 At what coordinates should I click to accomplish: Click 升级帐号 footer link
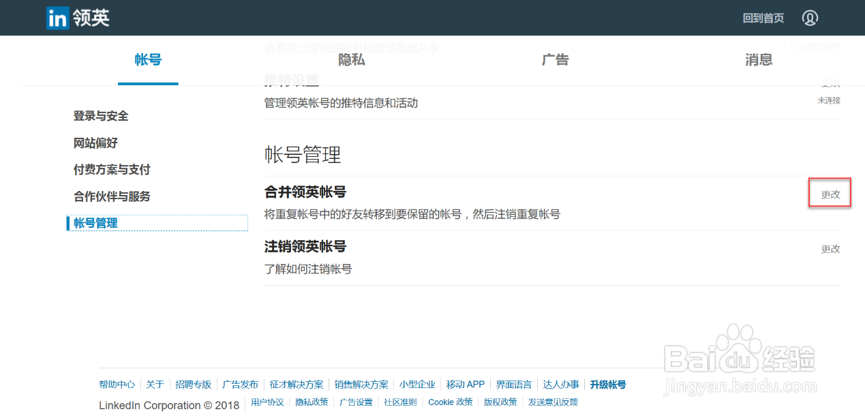tap(608, 385)
